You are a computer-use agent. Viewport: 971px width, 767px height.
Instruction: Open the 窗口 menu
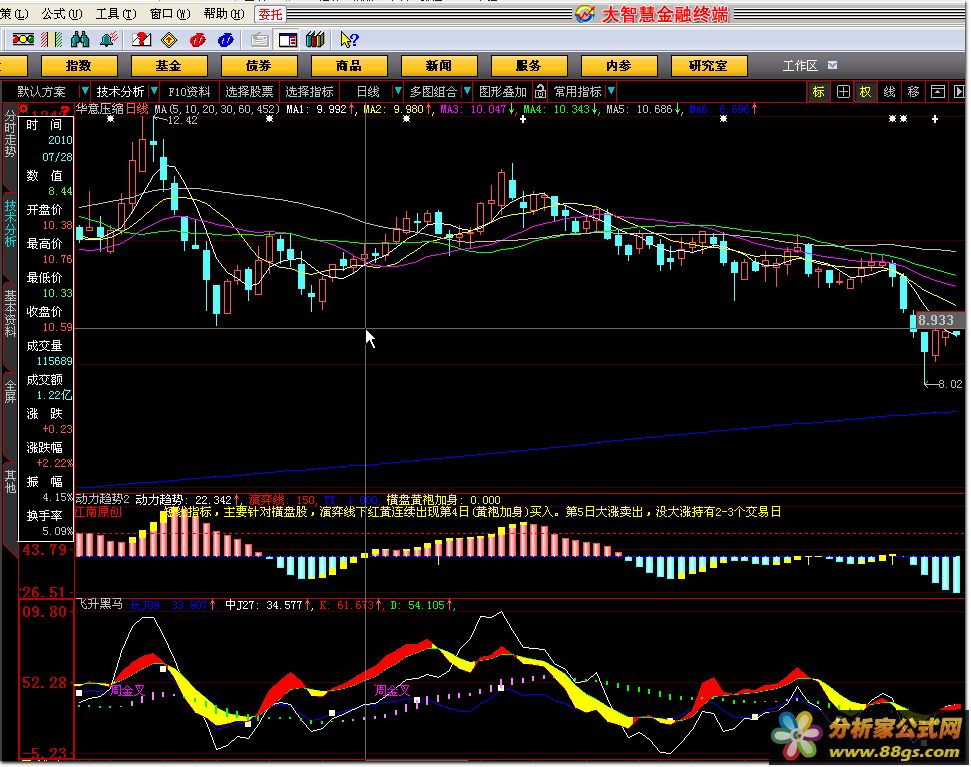[170, 14]
